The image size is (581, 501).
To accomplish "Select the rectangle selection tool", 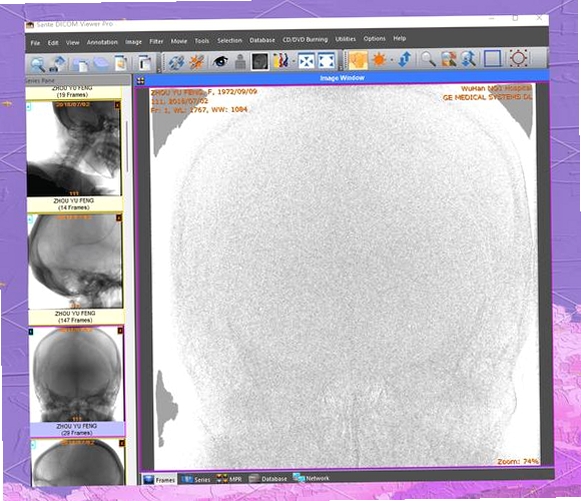I will pyautogui.click(x=493, y=58).
